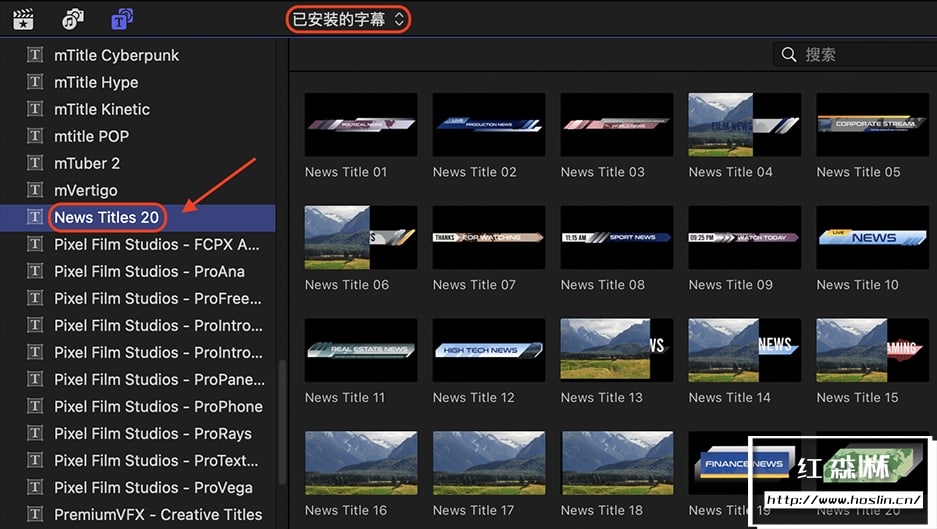Click the title icon beside ProRays
The height and width of the screenshot is (529, 937).
[x=35, y=433]
